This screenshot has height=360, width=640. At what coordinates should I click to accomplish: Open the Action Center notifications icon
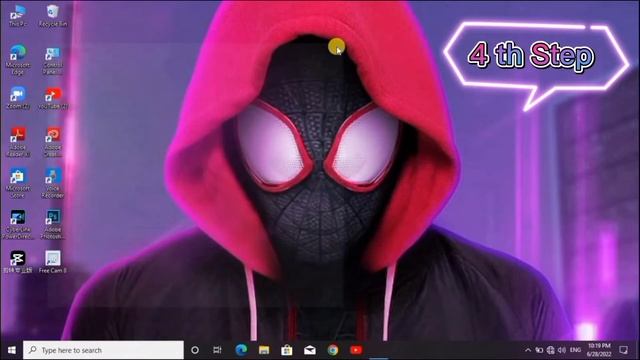[623, 350]
